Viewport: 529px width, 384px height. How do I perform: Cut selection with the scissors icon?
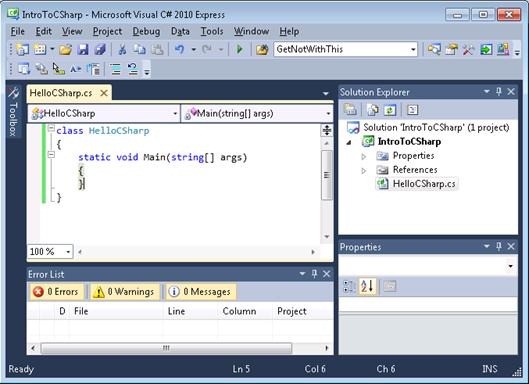(122, 50)
